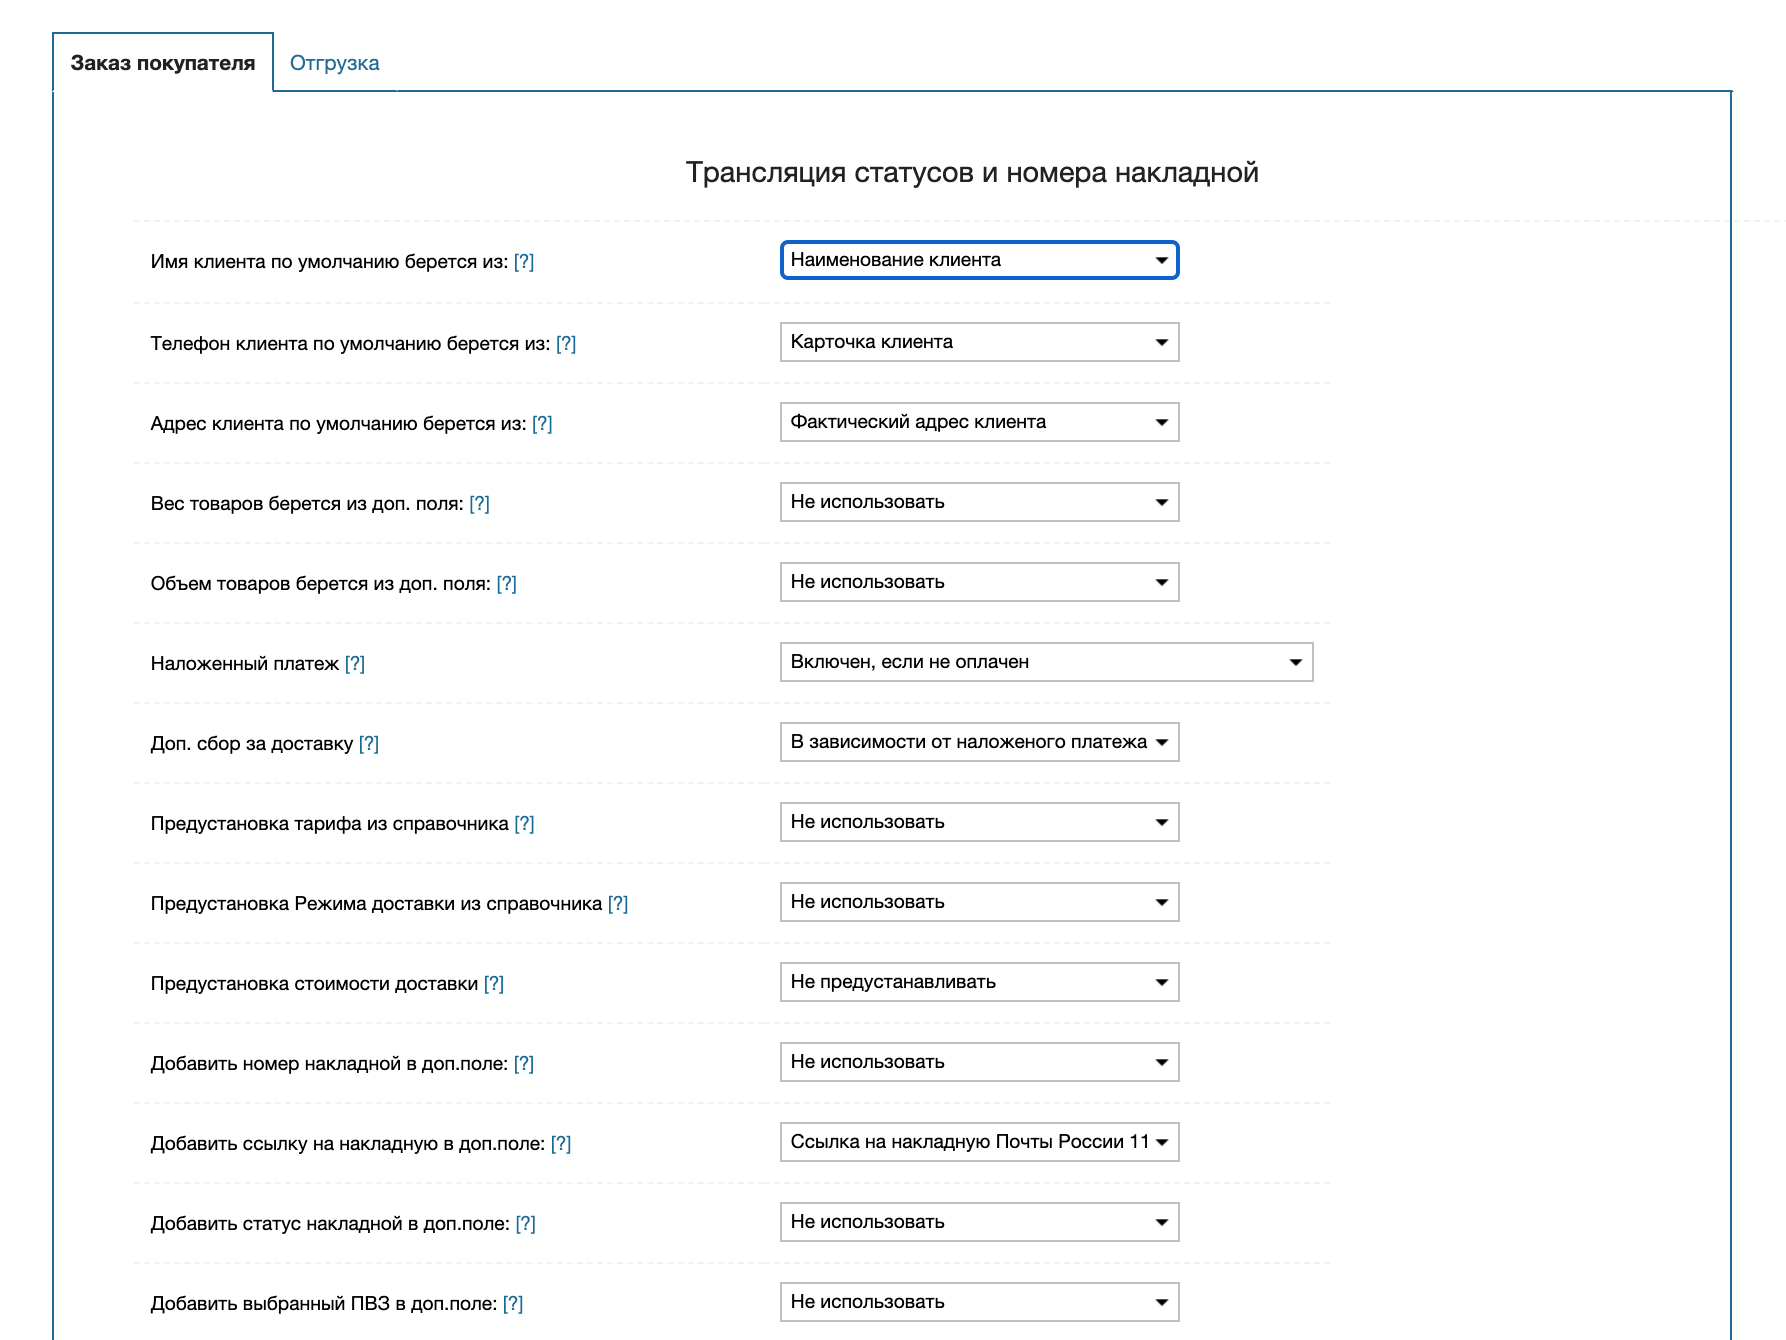
Task: Open help for Добавить выбранный ПВЗ
Action: (x=513, y=1304)
